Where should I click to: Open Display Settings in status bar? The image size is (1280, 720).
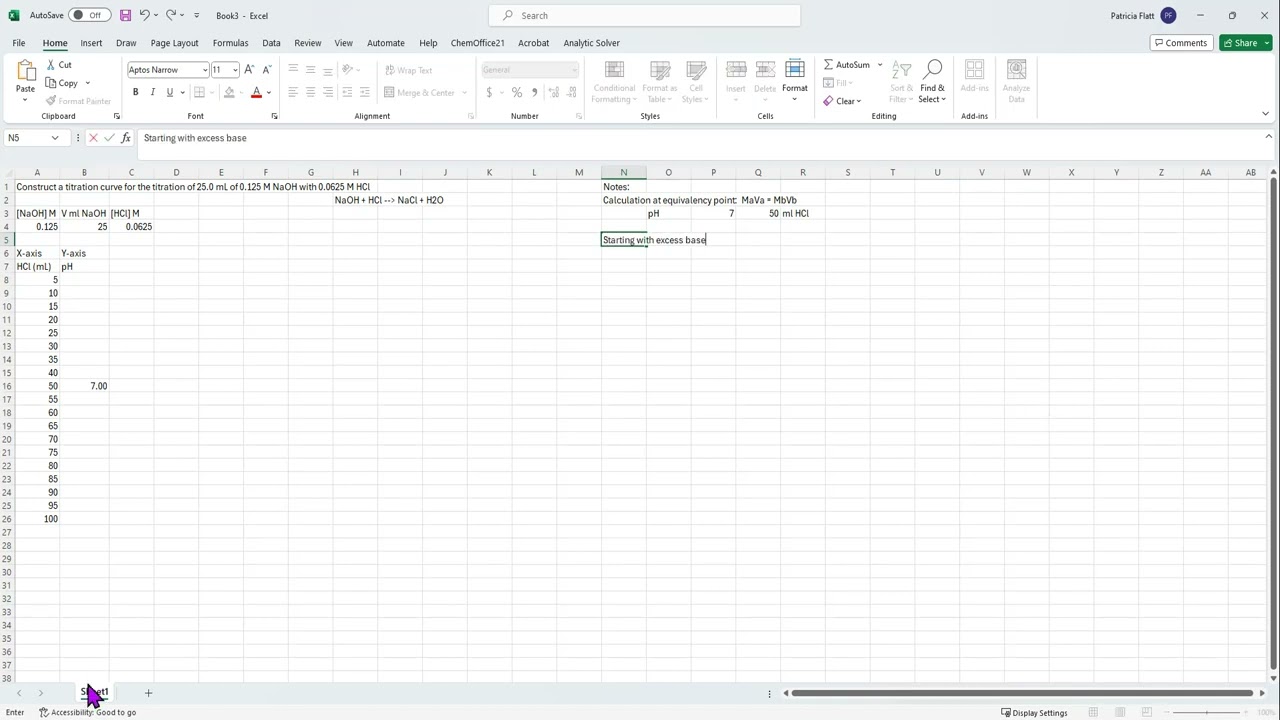[1034, 713]
